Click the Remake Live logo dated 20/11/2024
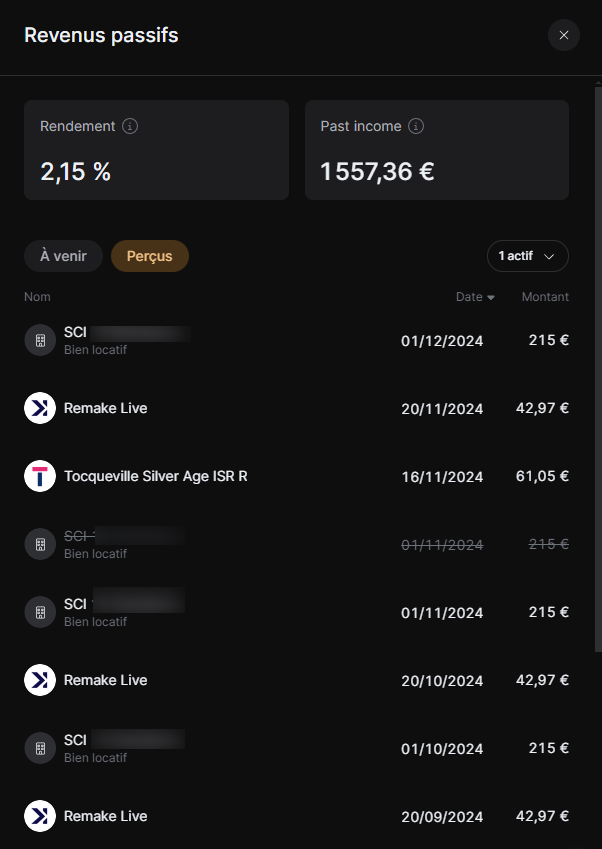 pos(40,408)
